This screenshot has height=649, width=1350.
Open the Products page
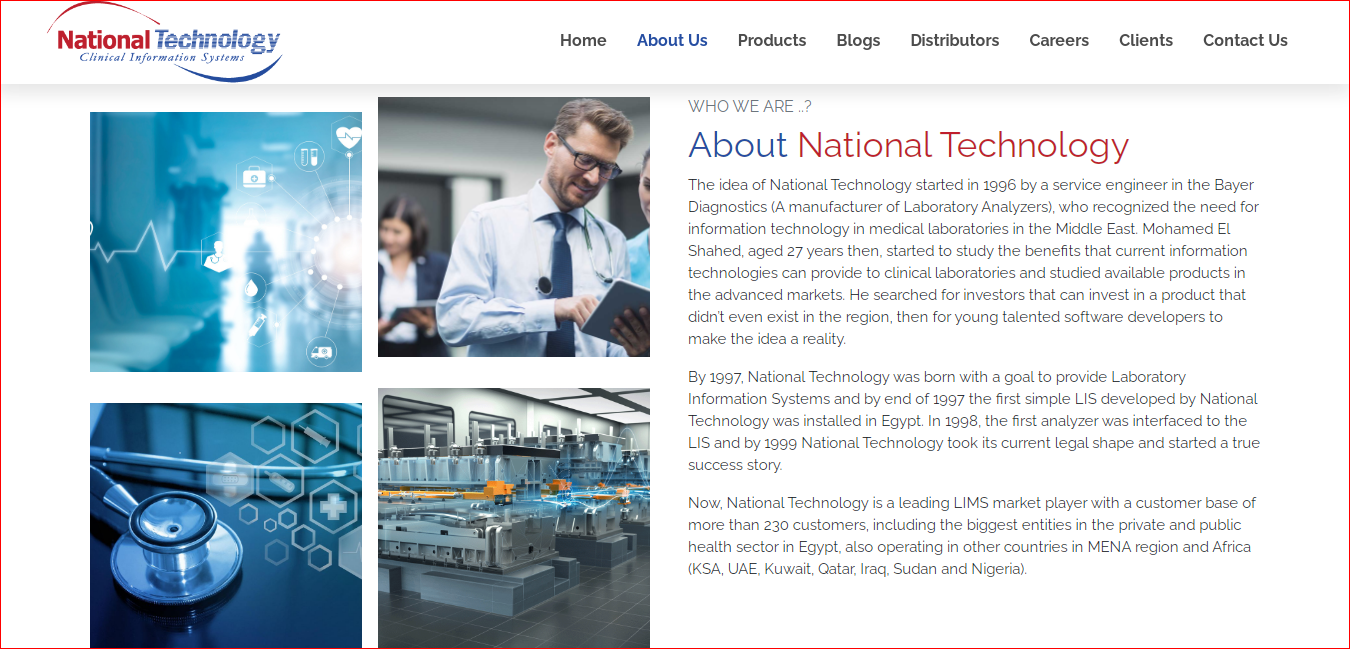tap(772, 41)
